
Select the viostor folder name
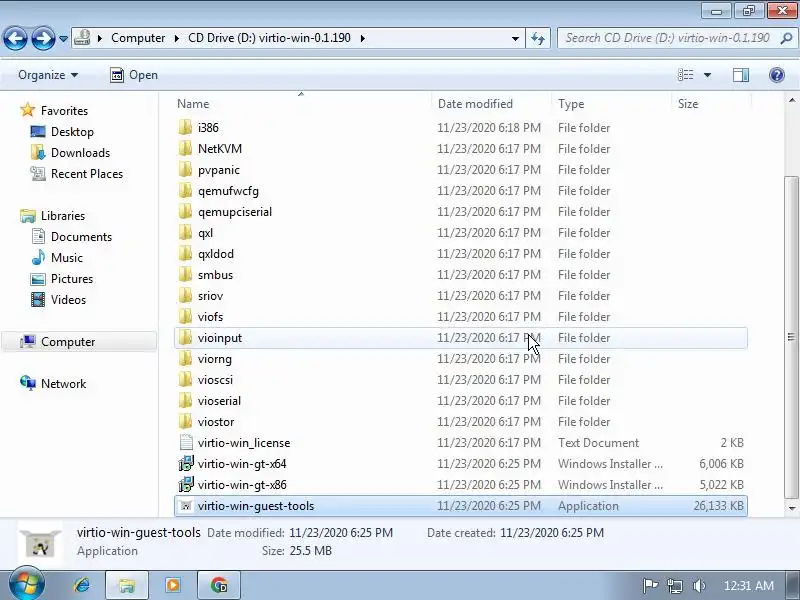coord(216,422)
